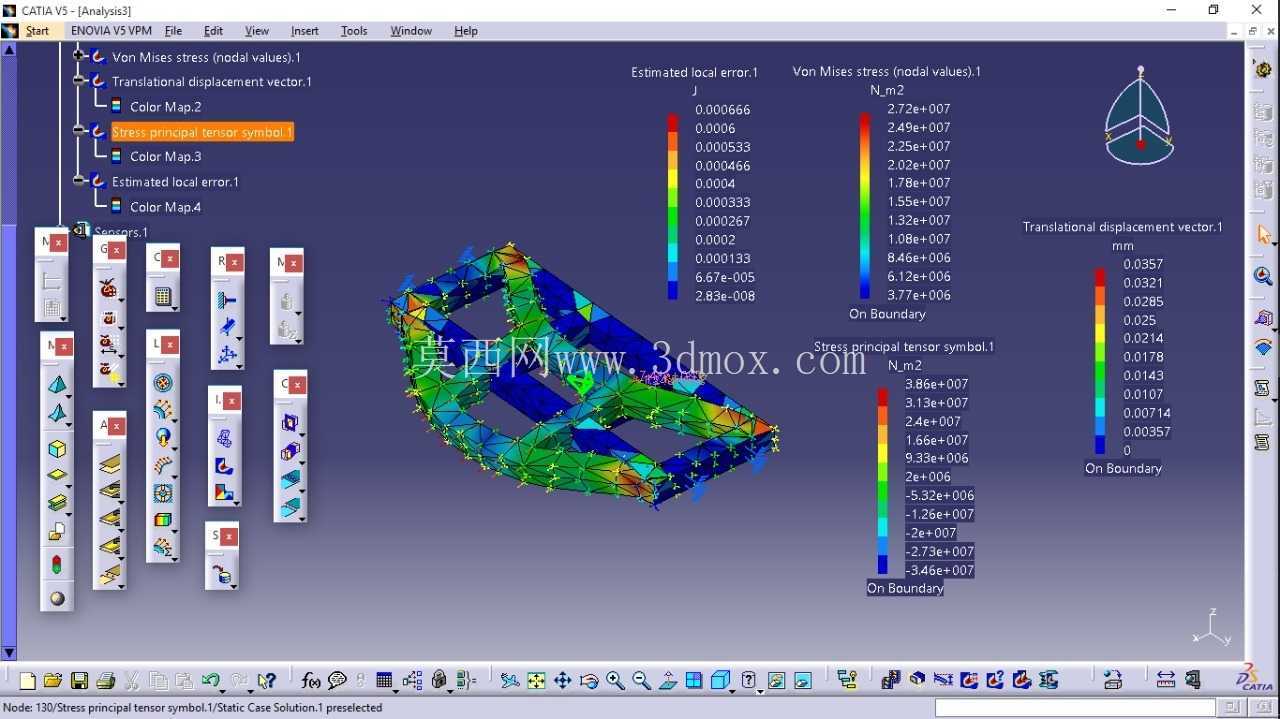Select Color Map.3 in the tree
Viewport: 1280px width, 719px height.
point(165,156)
